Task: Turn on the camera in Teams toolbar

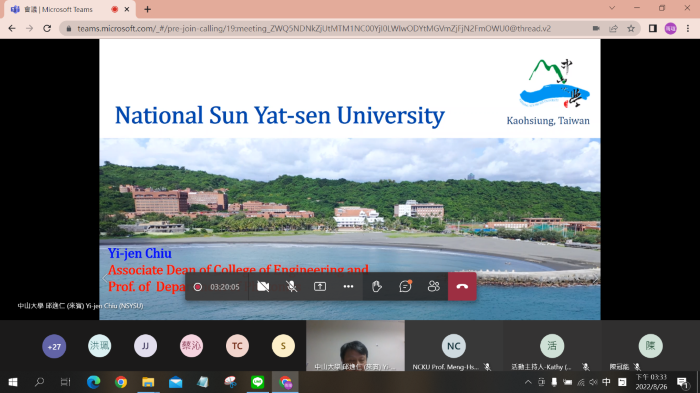Action: tap(263, 286)
